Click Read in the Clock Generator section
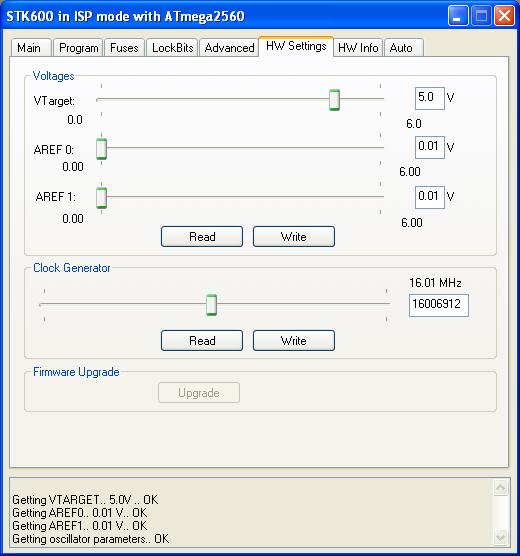 [202, 340]
